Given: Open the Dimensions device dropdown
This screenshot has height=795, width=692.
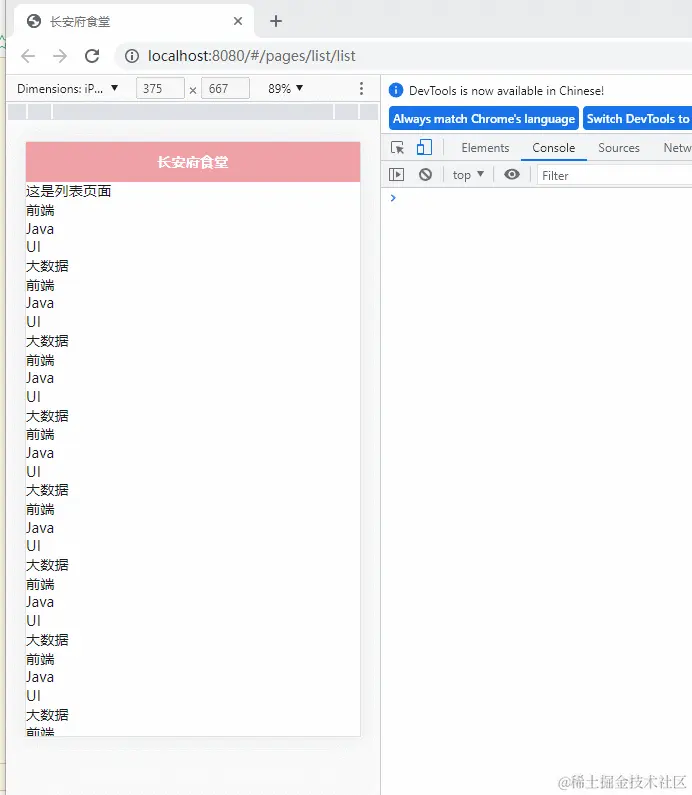Looking at the screenshot, I should coord(67,89).
